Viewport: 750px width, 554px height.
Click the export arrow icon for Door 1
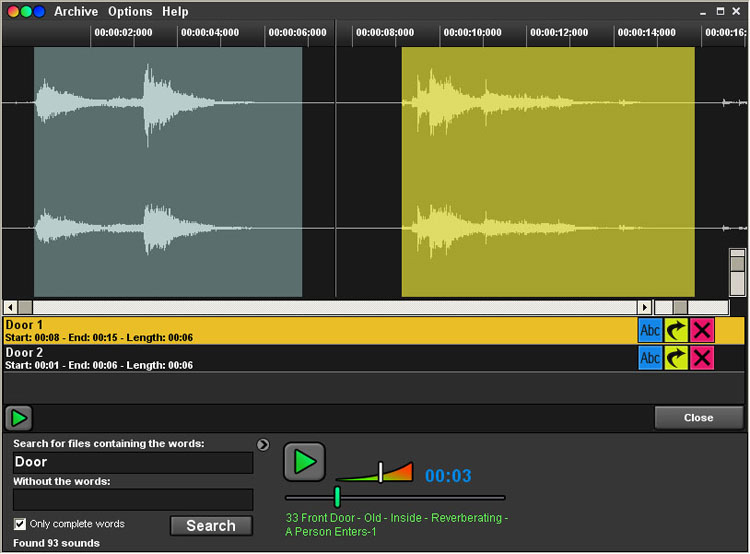click(676, 330)
